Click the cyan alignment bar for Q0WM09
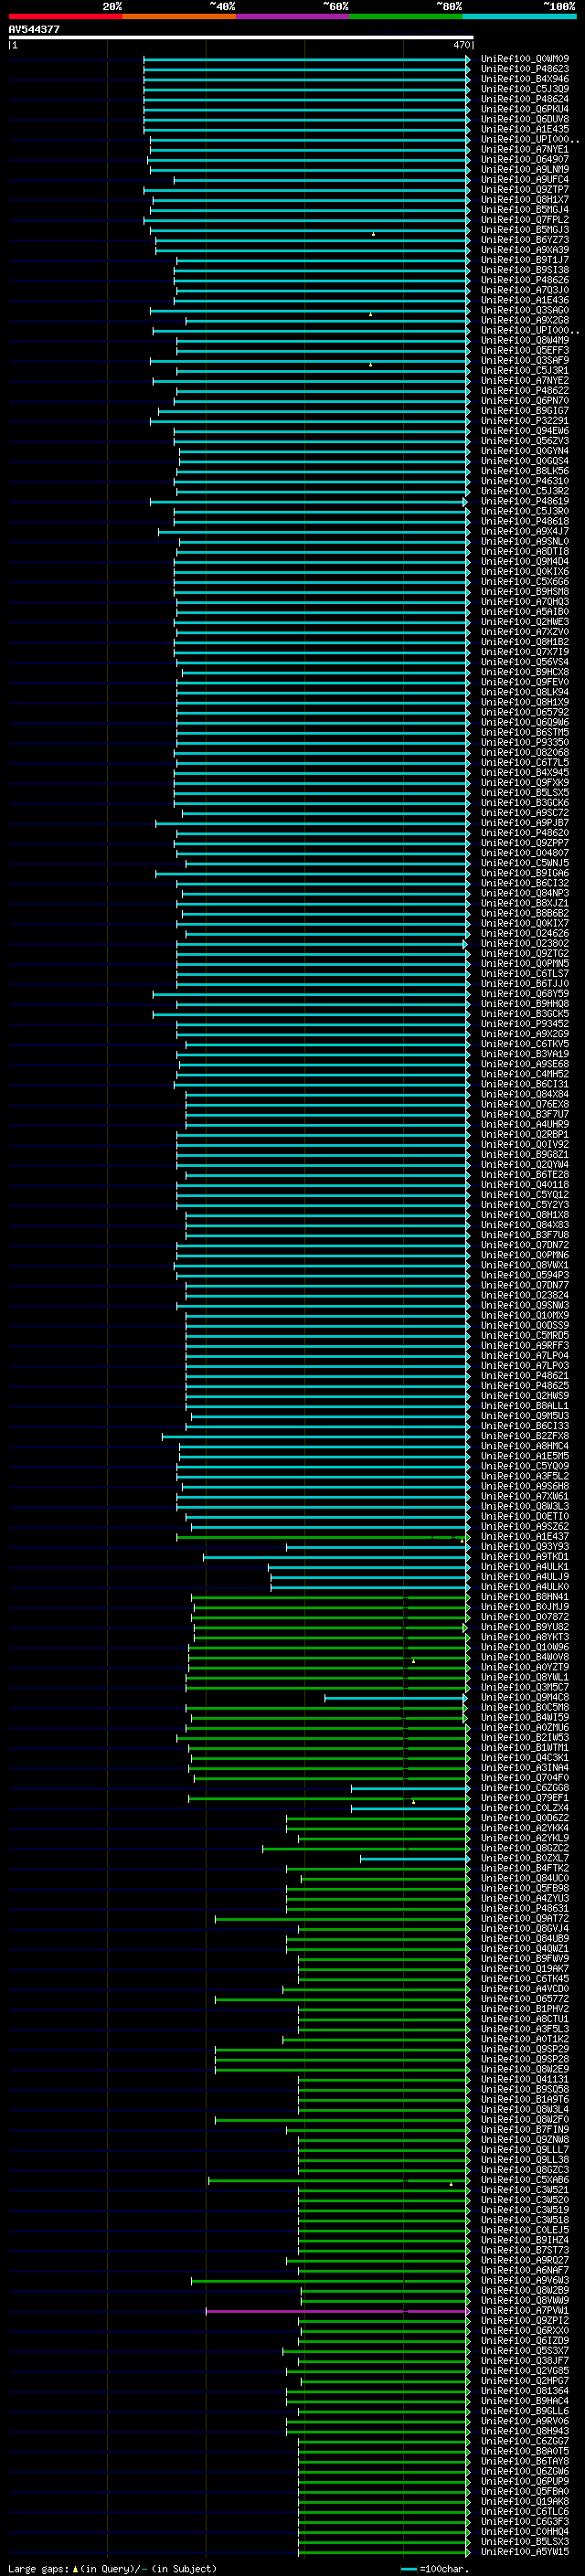This screenshot has height=2576, width=585. click(305, 59)
